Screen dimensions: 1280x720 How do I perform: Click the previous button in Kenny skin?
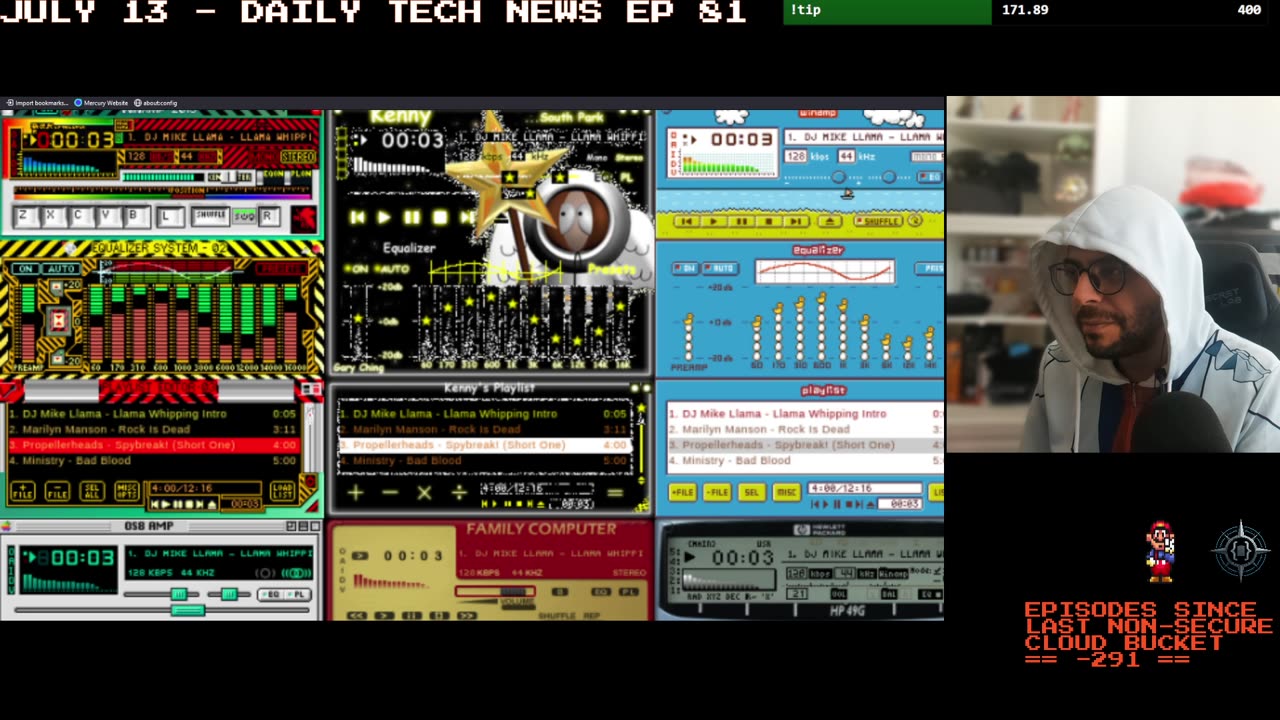tap(357, 217)
